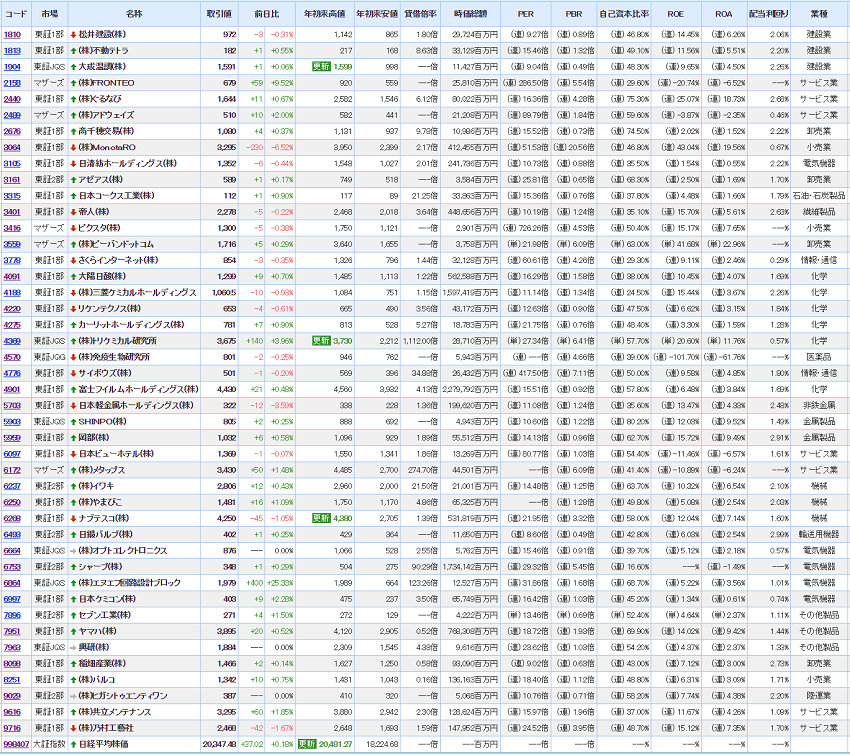The height and width of the screenshot is (755, 850).
Task: Open stock code link 1810
Action: coord(12,35)
